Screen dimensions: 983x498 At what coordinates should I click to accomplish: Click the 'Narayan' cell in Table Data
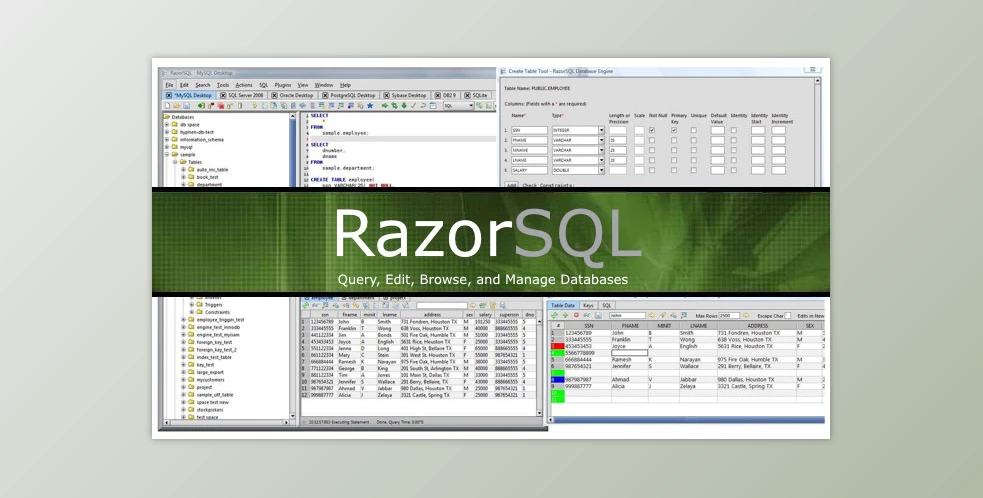click(698, 359)
